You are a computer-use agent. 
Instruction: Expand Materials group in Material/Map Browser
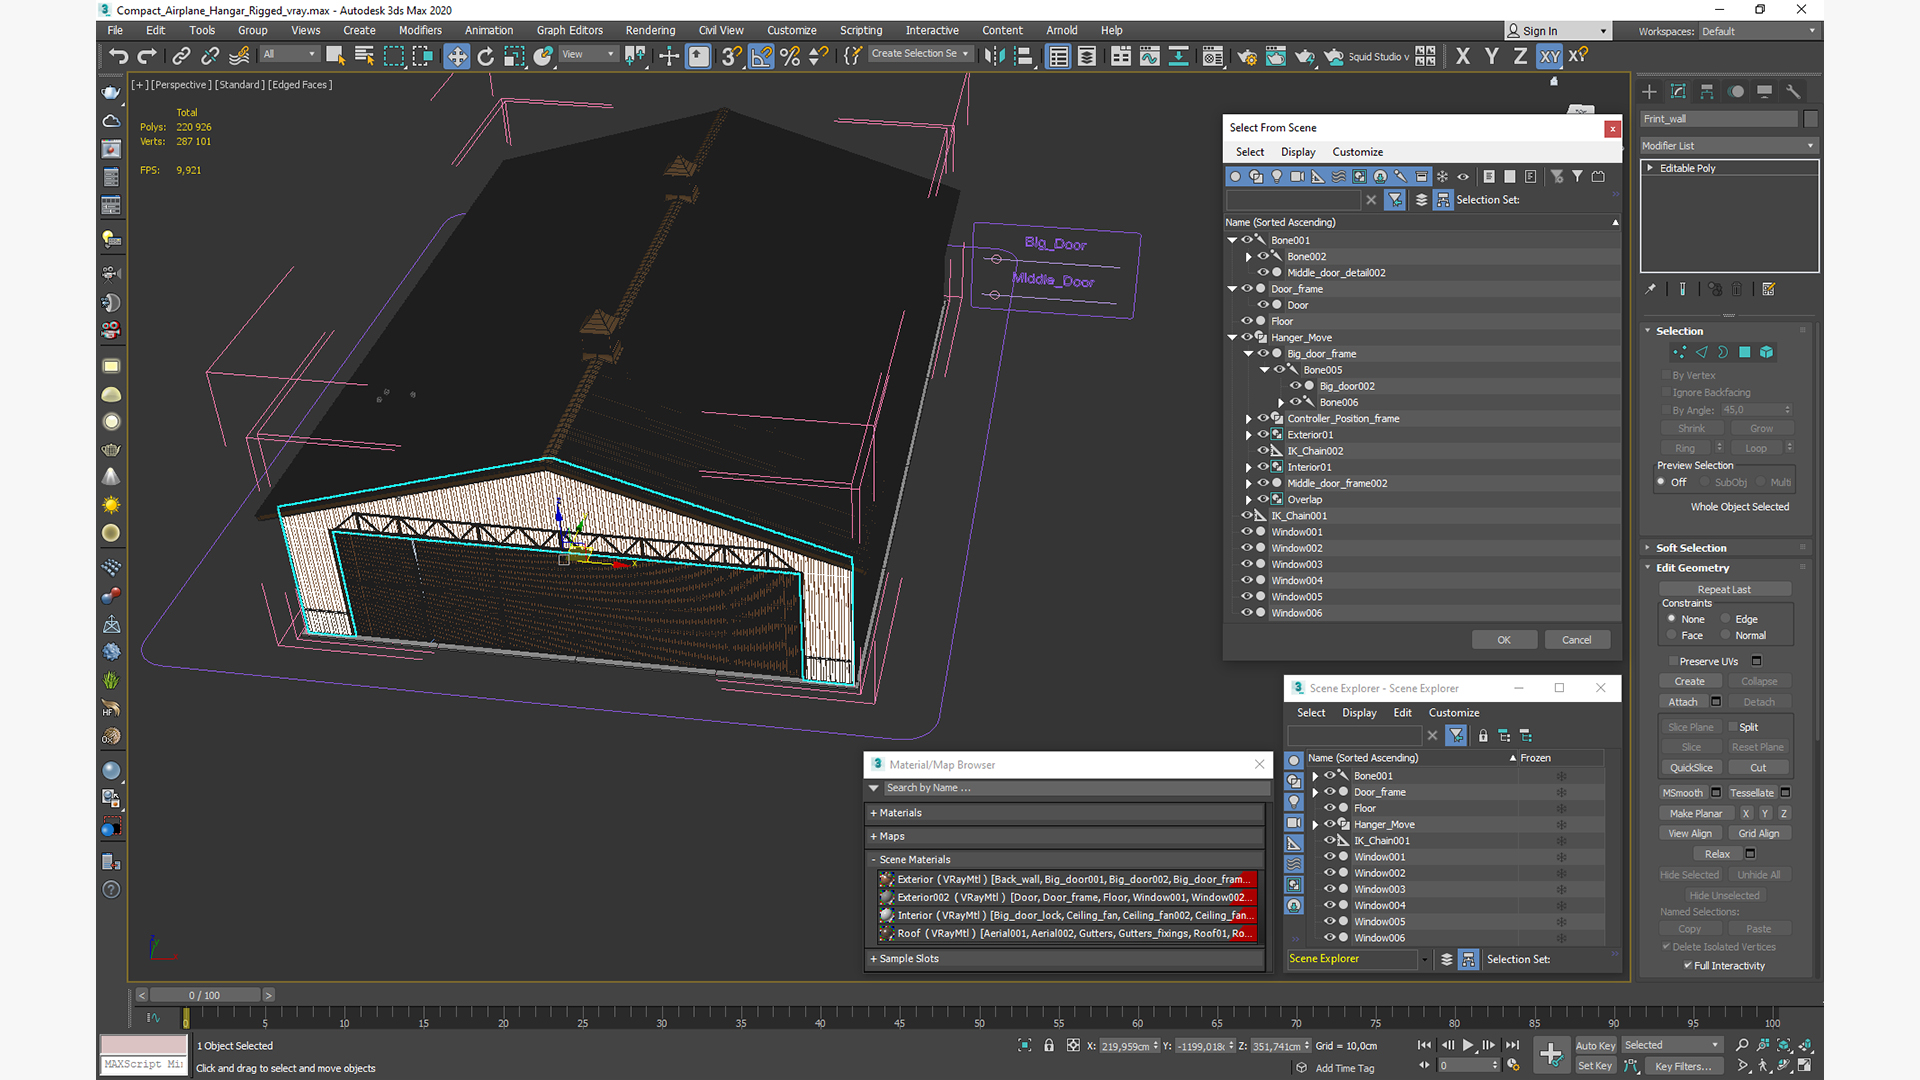[x=1064, y=813]
